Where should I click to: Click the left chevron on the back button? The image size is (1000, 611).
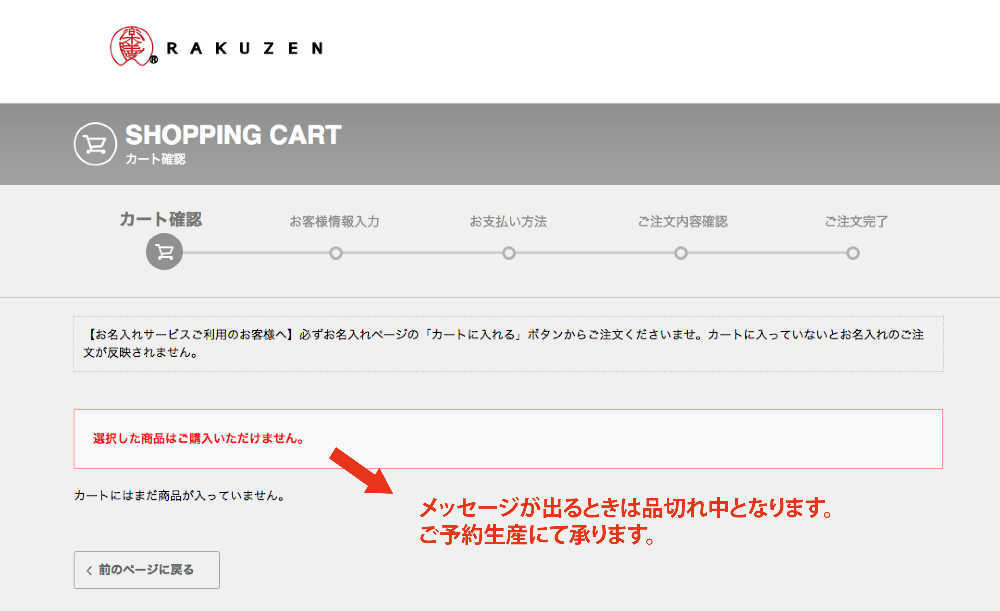pos(88,570)
